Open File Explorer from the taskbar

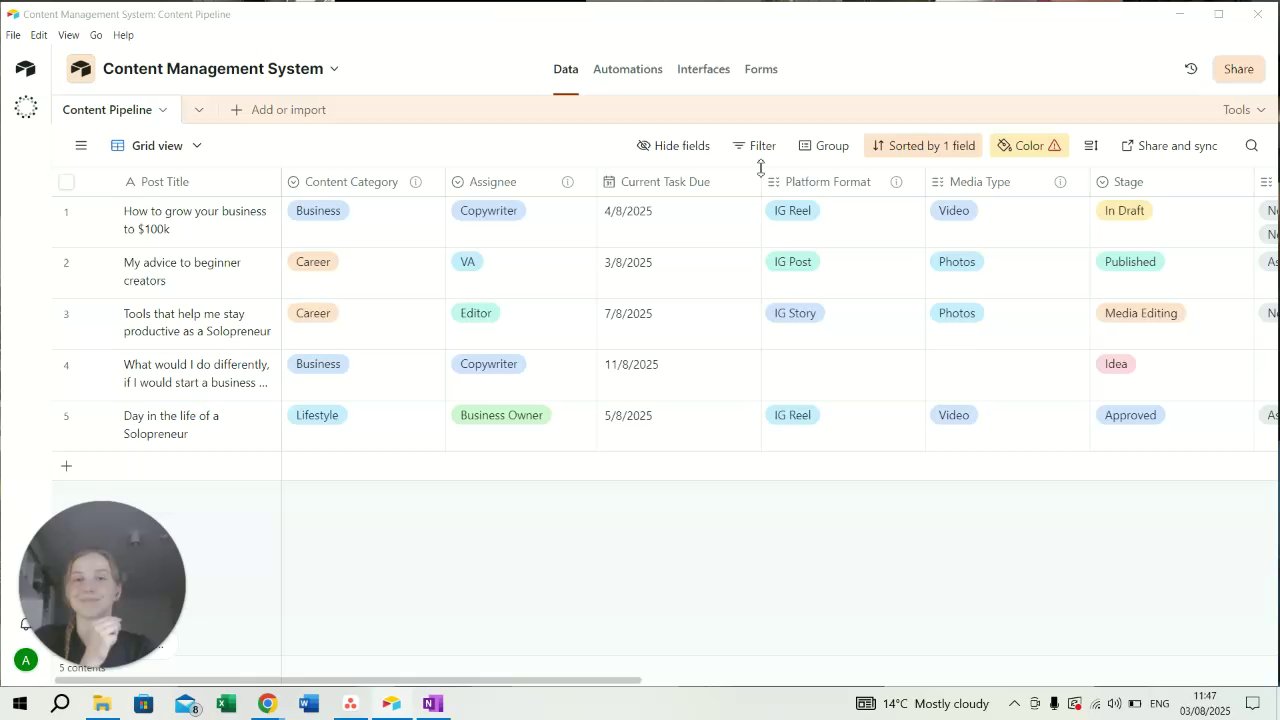pos(102,704)
